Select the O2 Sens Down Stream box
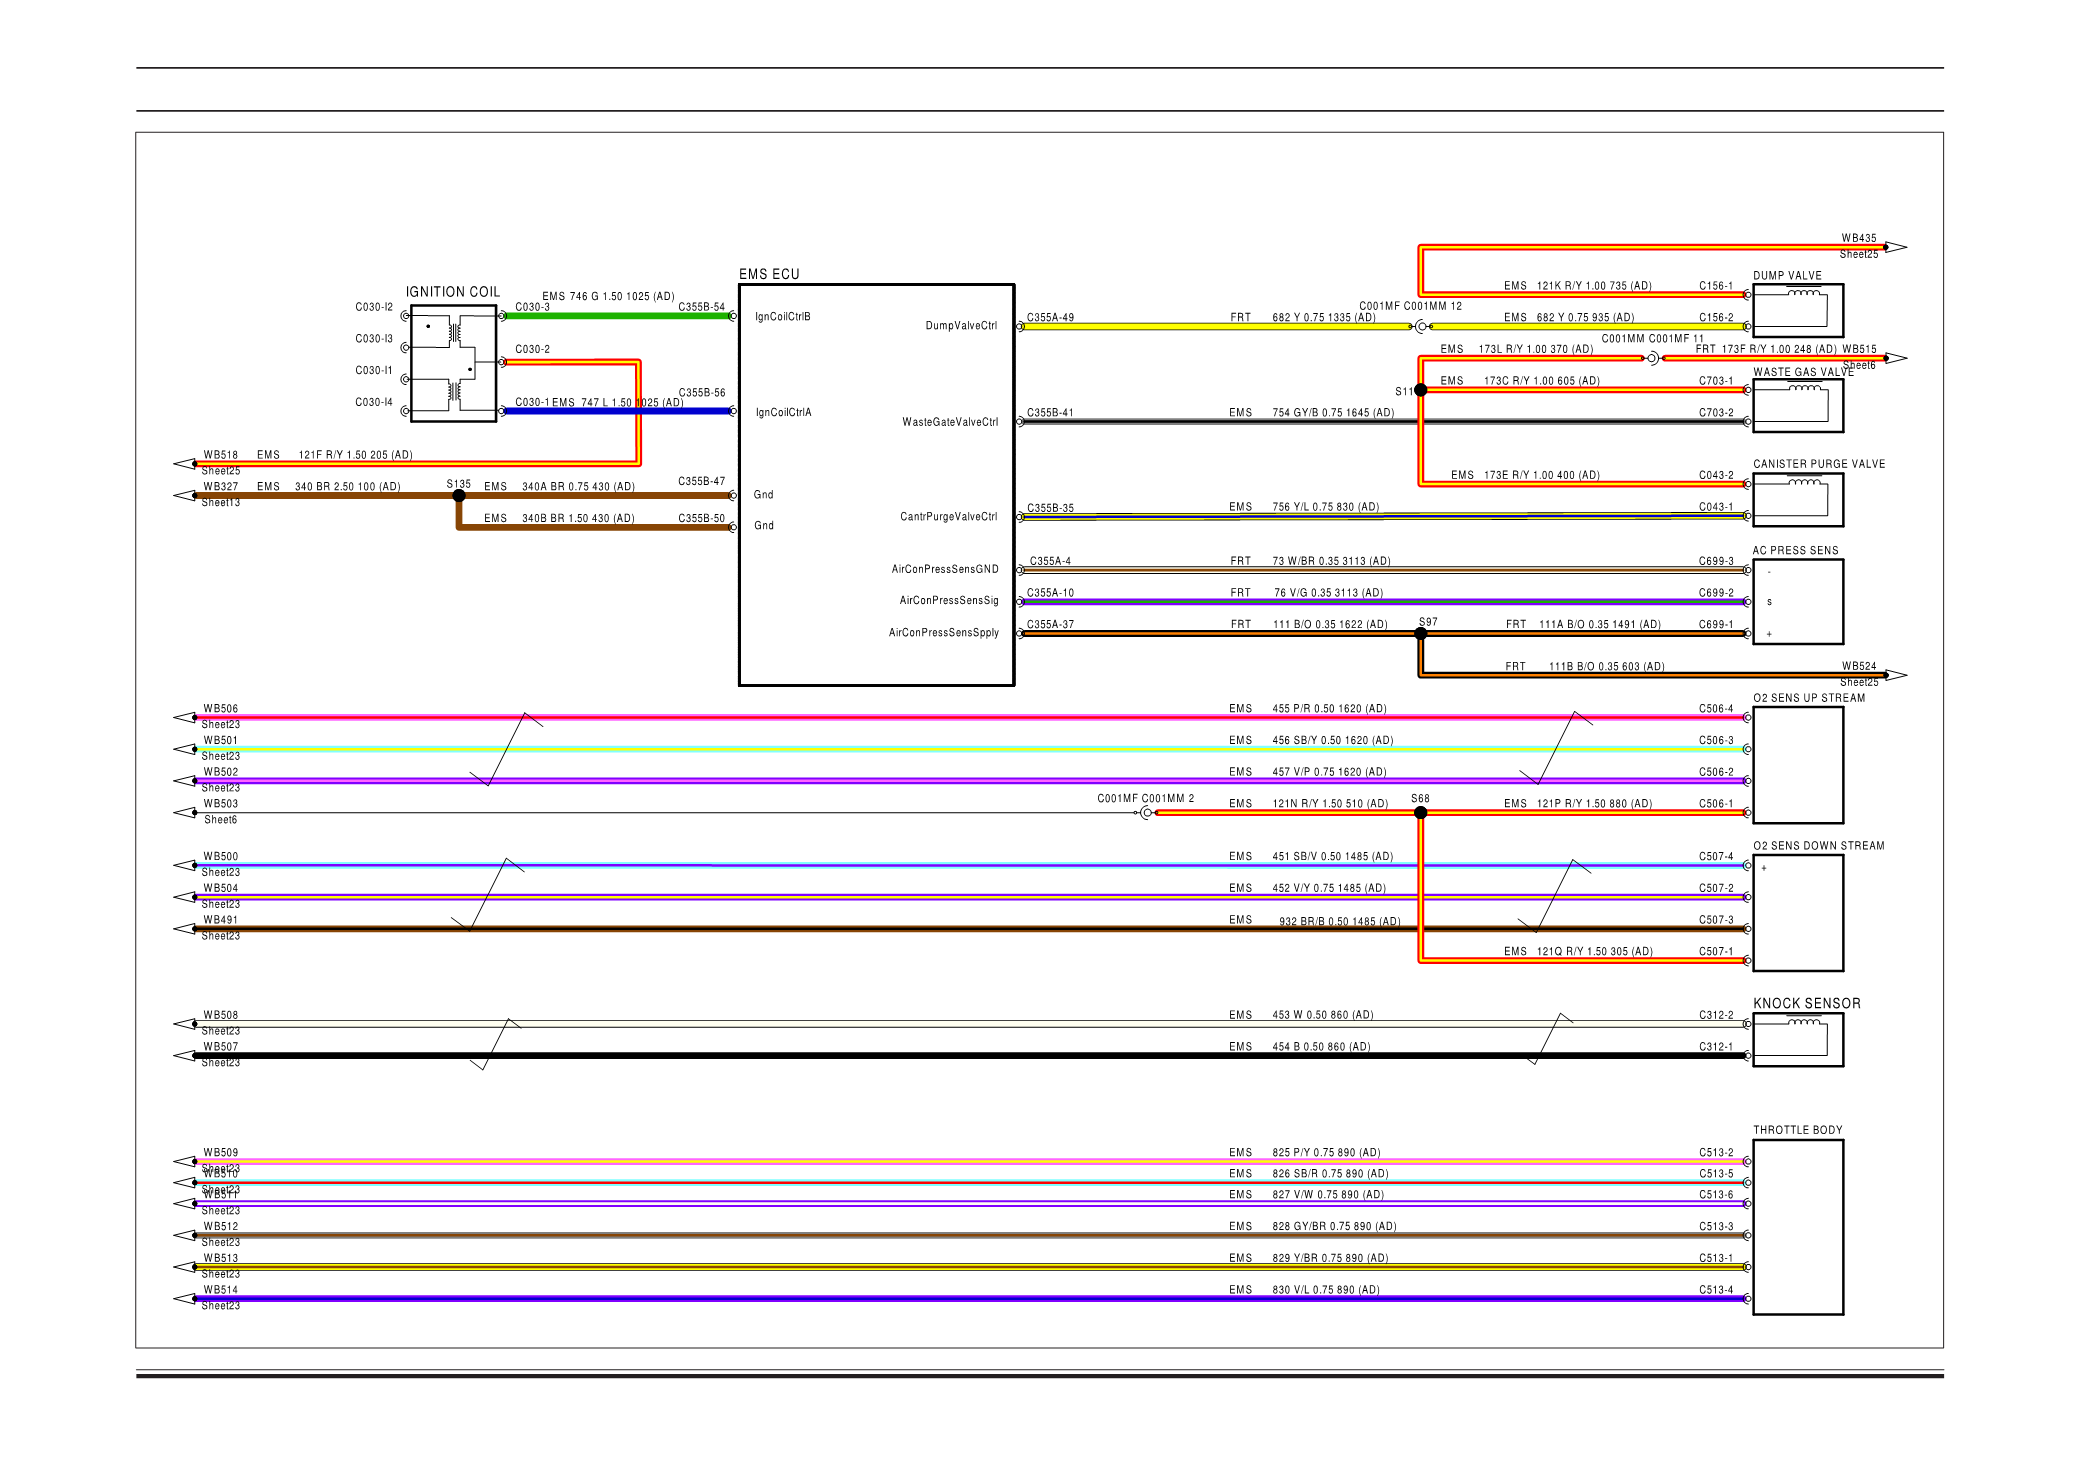 point(1797,912)
